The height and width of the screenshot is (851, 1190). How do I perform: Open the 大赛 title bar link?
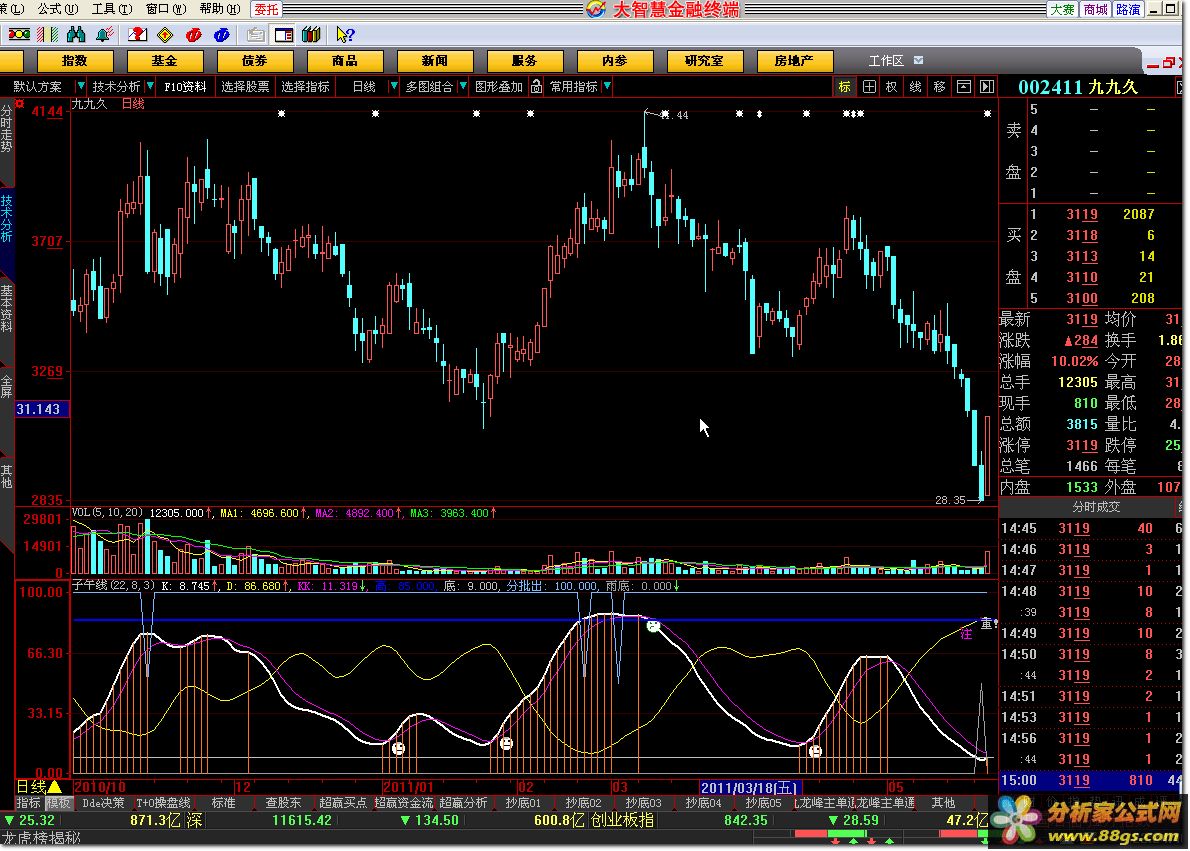click(1062, 9)
